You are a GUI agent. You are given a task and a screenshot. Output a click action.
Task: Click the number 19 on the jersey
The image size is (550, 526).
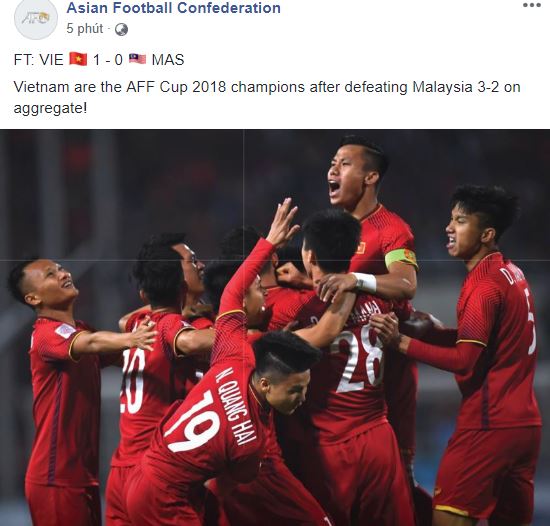pos(194,422)
